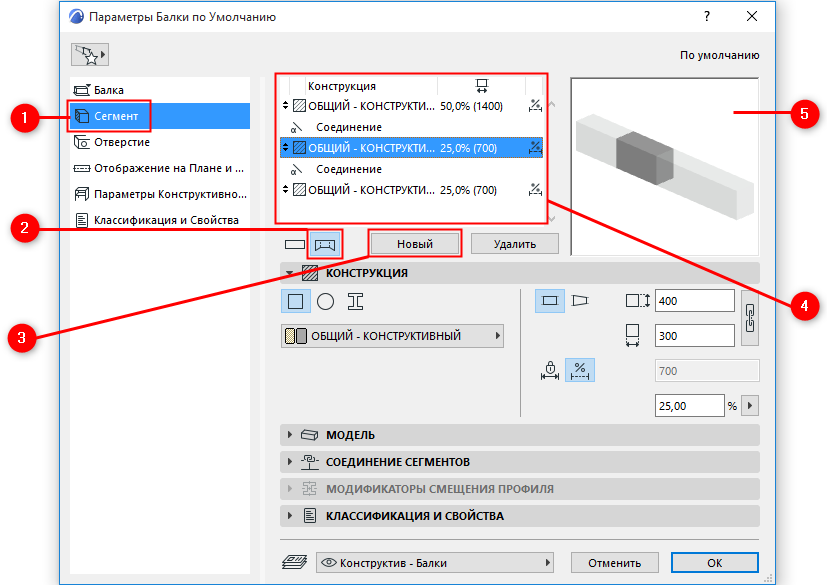Click the Новый button
827x585 pixels.
(x=415, y=244)
